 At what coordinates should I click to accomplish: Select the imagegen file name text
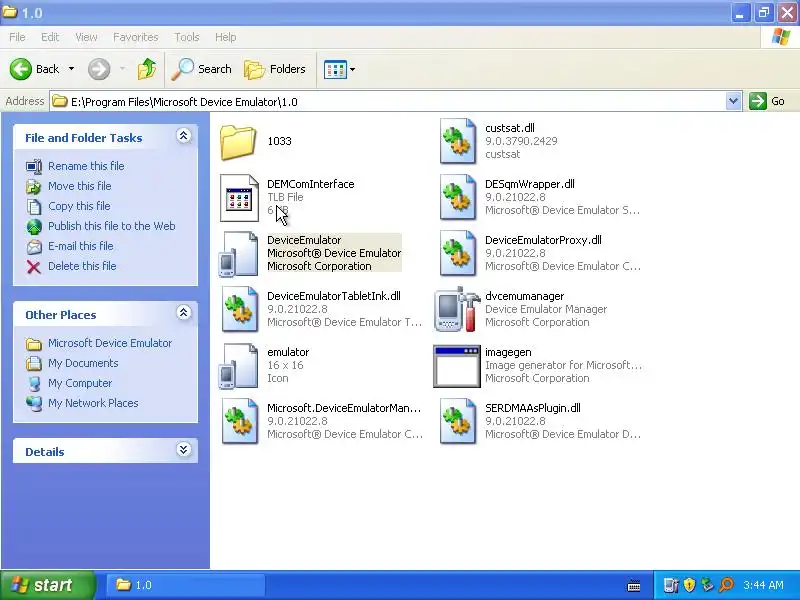click(508, 352)
